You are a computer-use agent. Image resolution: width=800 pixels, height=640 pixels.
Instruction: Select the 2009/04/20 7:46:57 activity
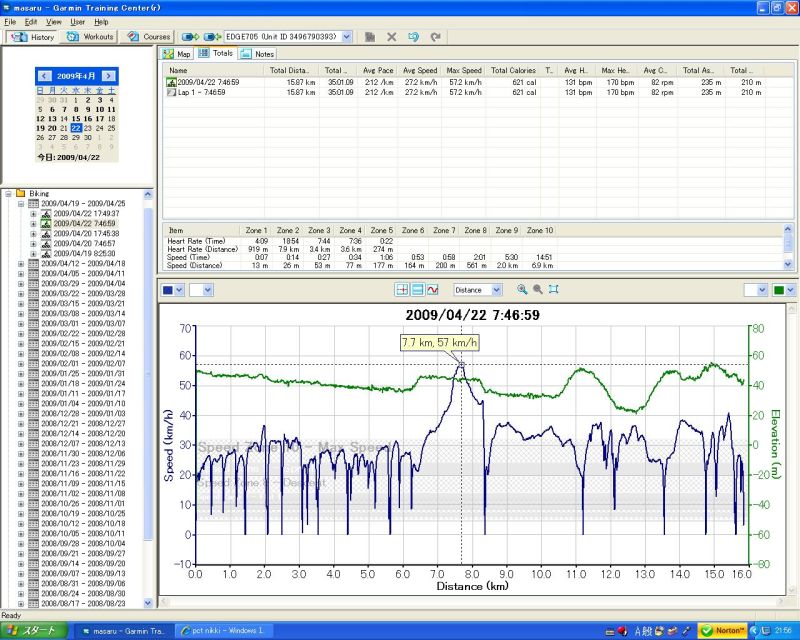coord(84,243)
